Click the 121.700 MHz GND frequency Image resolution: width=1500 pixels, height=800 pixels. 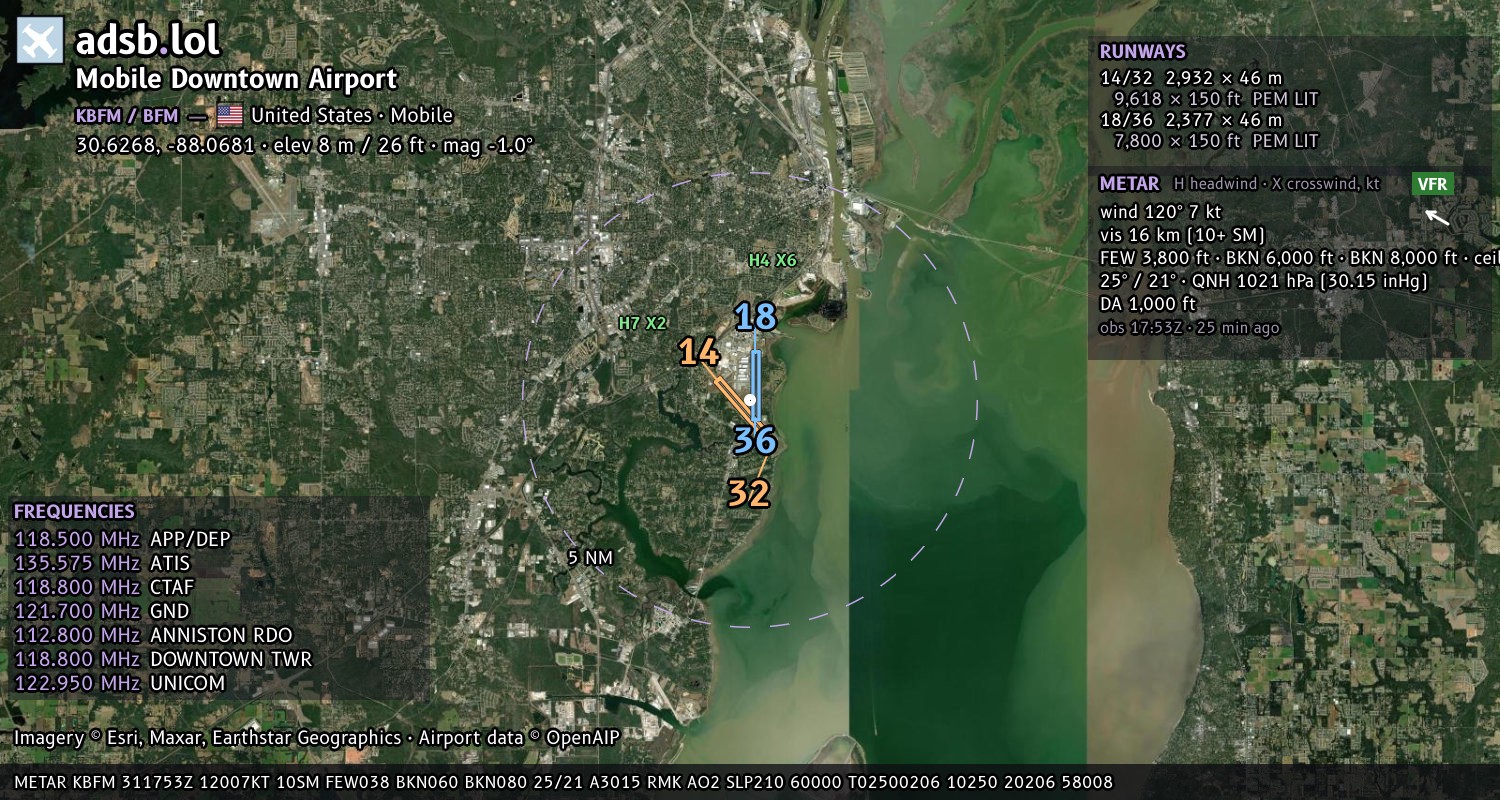(x=102, y=611)
